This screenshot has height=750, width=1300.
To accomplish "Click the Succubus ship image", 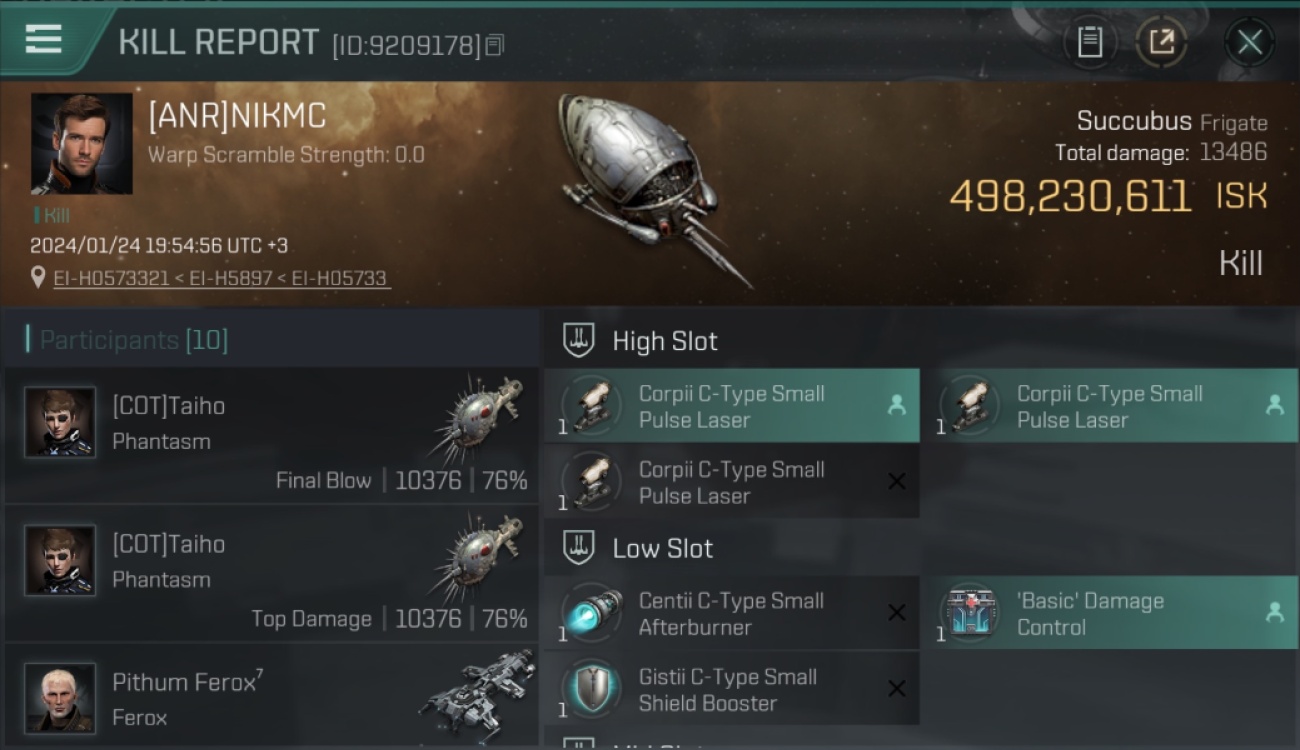I will (651, 187).
